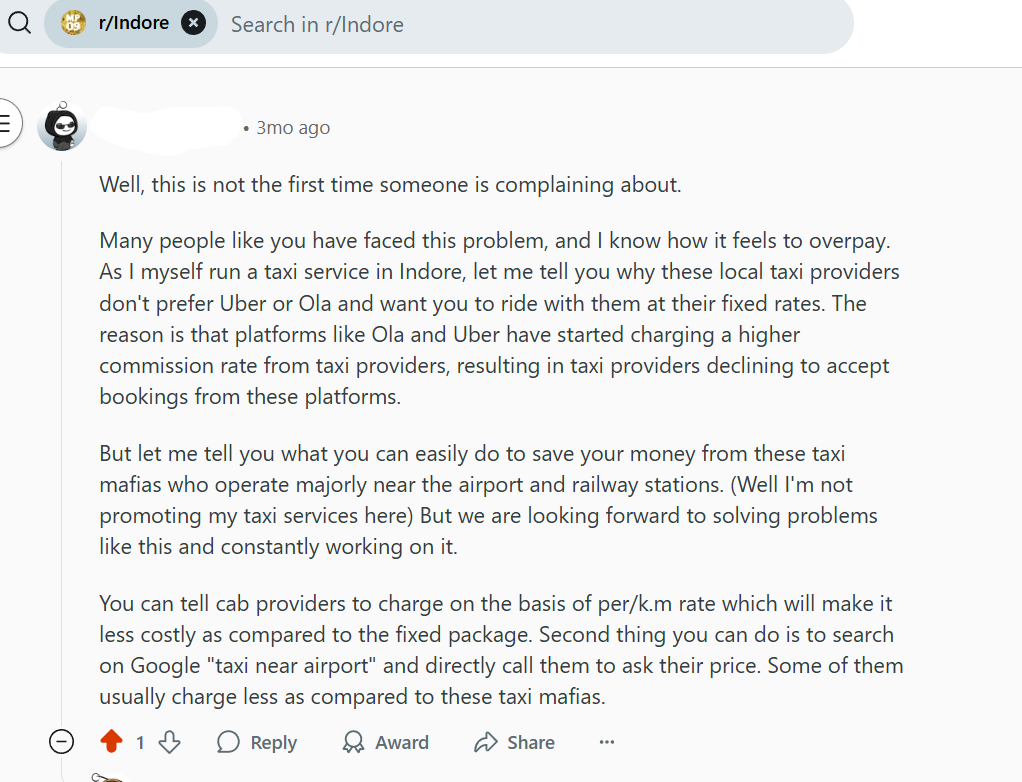
Task: Open the commenter's sunglasses avatar
Action: 62,126
